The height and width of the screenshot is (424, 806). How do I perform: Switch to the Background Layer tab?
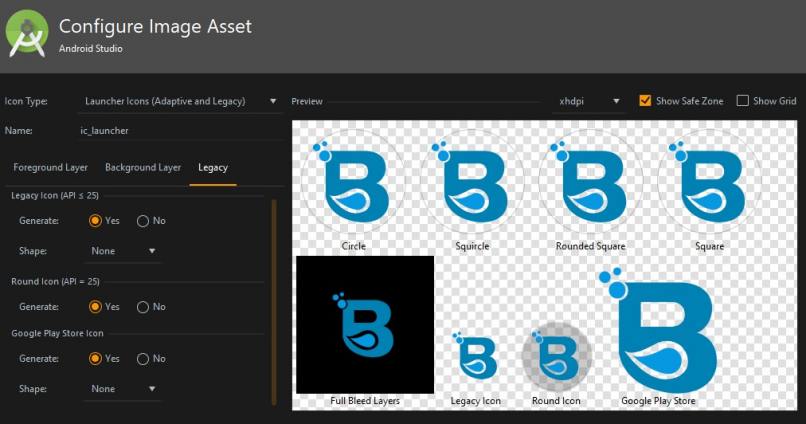(x=143, y=167)
